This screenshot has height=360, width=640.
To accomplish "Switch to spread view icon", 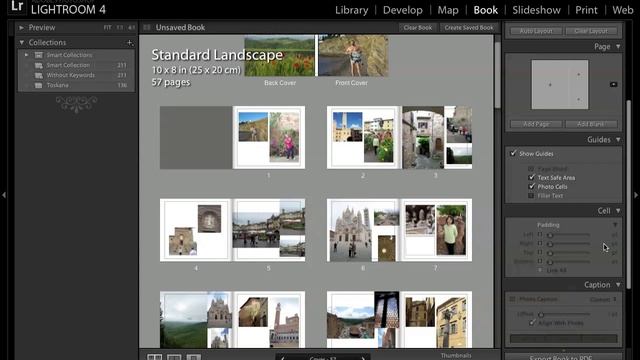I will (x=174, y=357).
